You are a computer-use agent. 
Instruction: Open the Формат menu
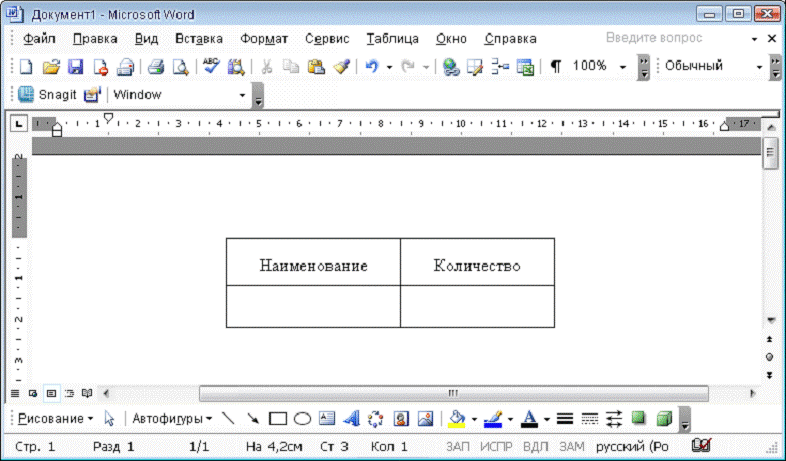pos(264,38)
